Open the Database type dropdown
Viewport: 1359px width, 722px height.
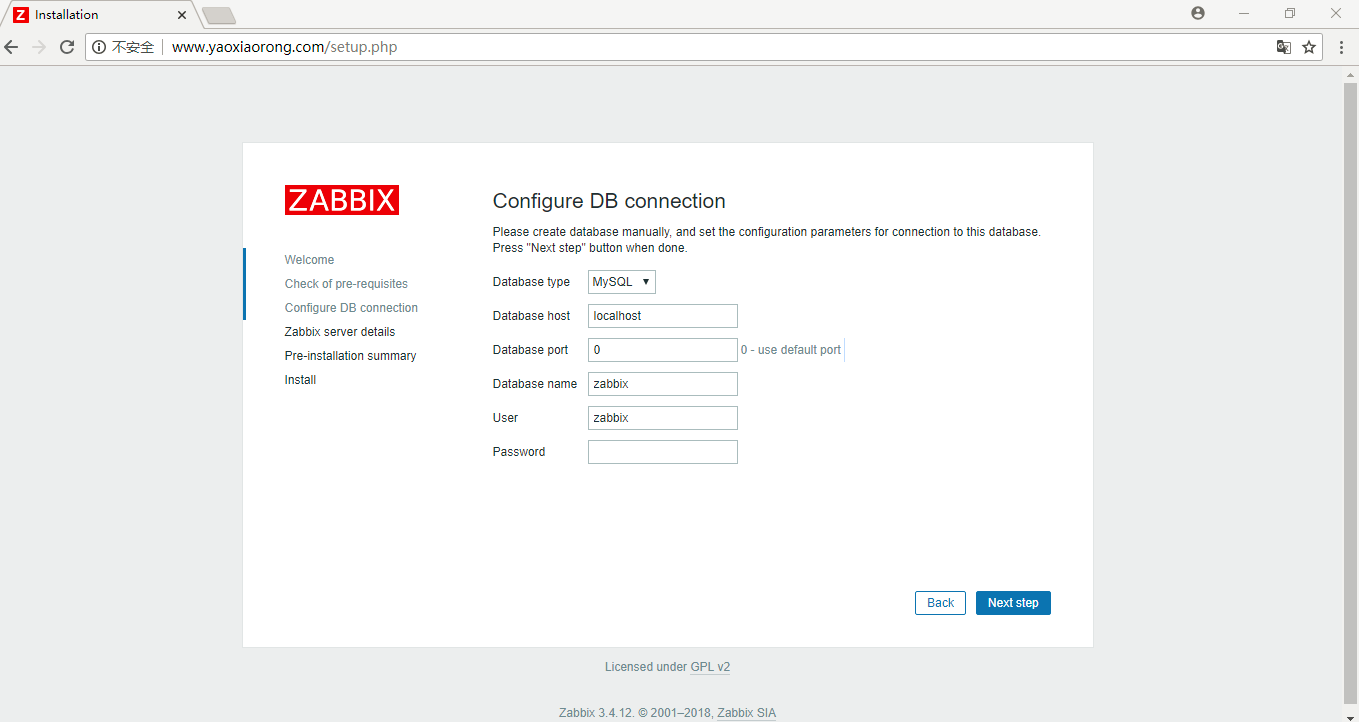[x=622, y=282]
